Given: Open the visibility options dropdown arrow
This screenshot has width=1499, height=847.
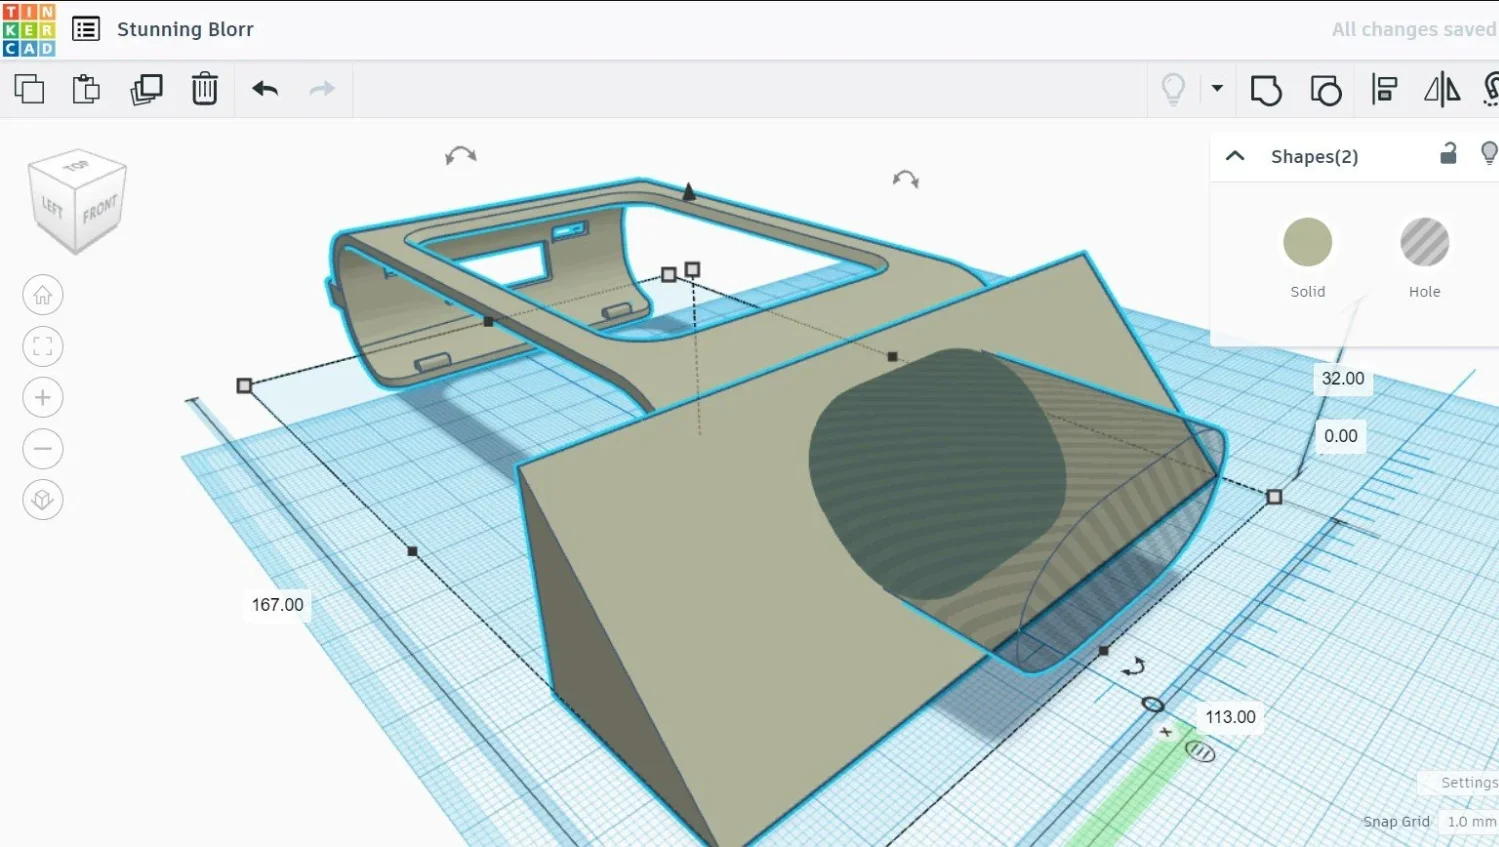Looking at the screenshot, I should (1217, 88).
